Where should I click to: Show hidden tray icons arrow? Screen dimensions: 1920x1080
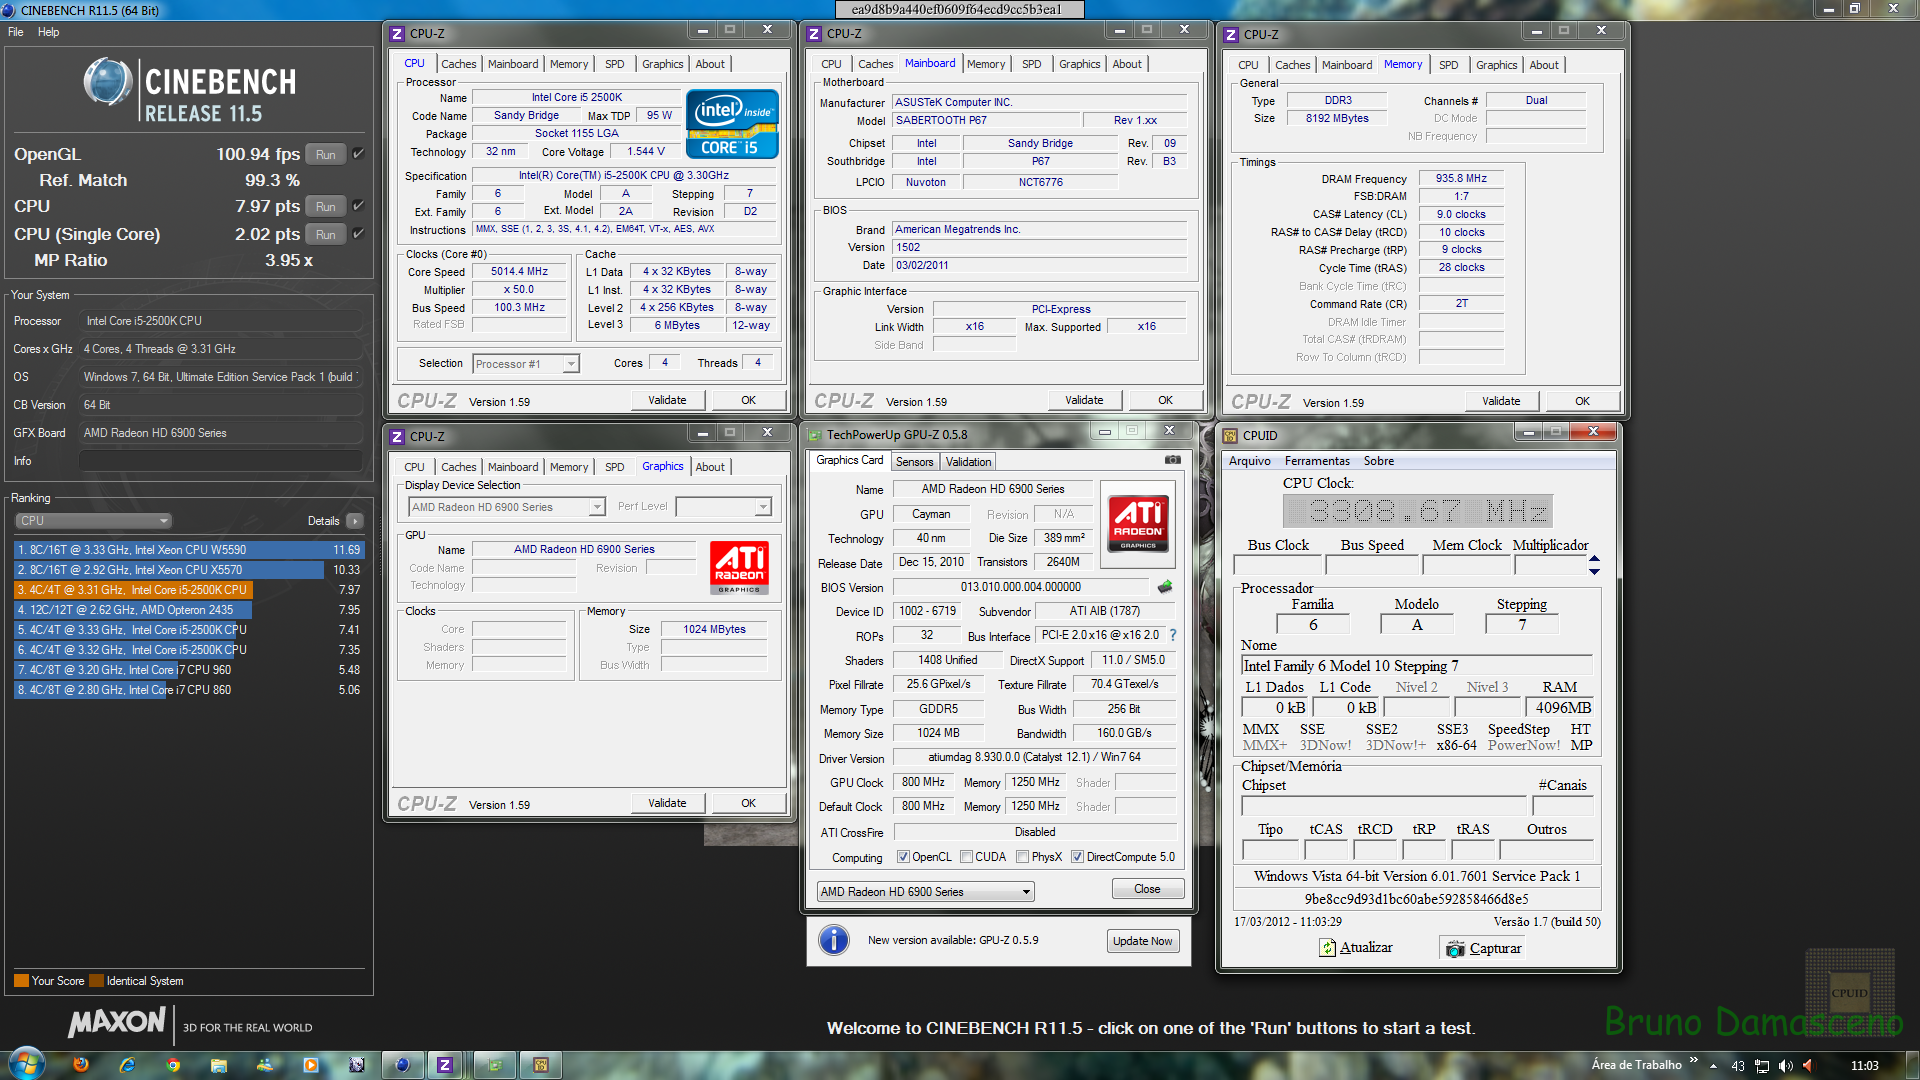[1713, 1066]
